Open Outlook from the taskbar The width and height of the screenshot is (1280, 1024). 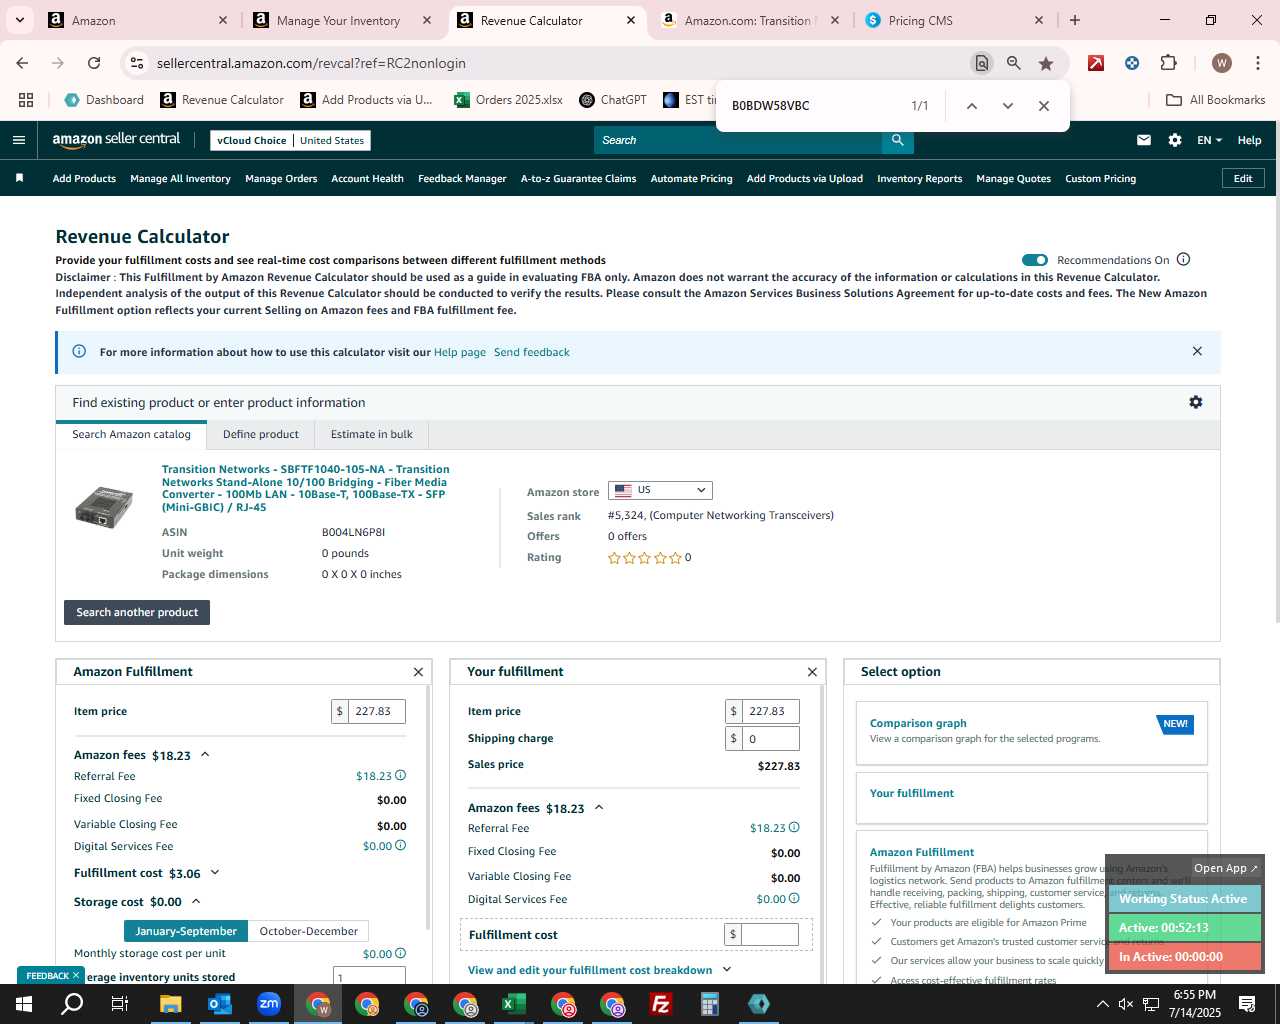(x=220, y=1004)
